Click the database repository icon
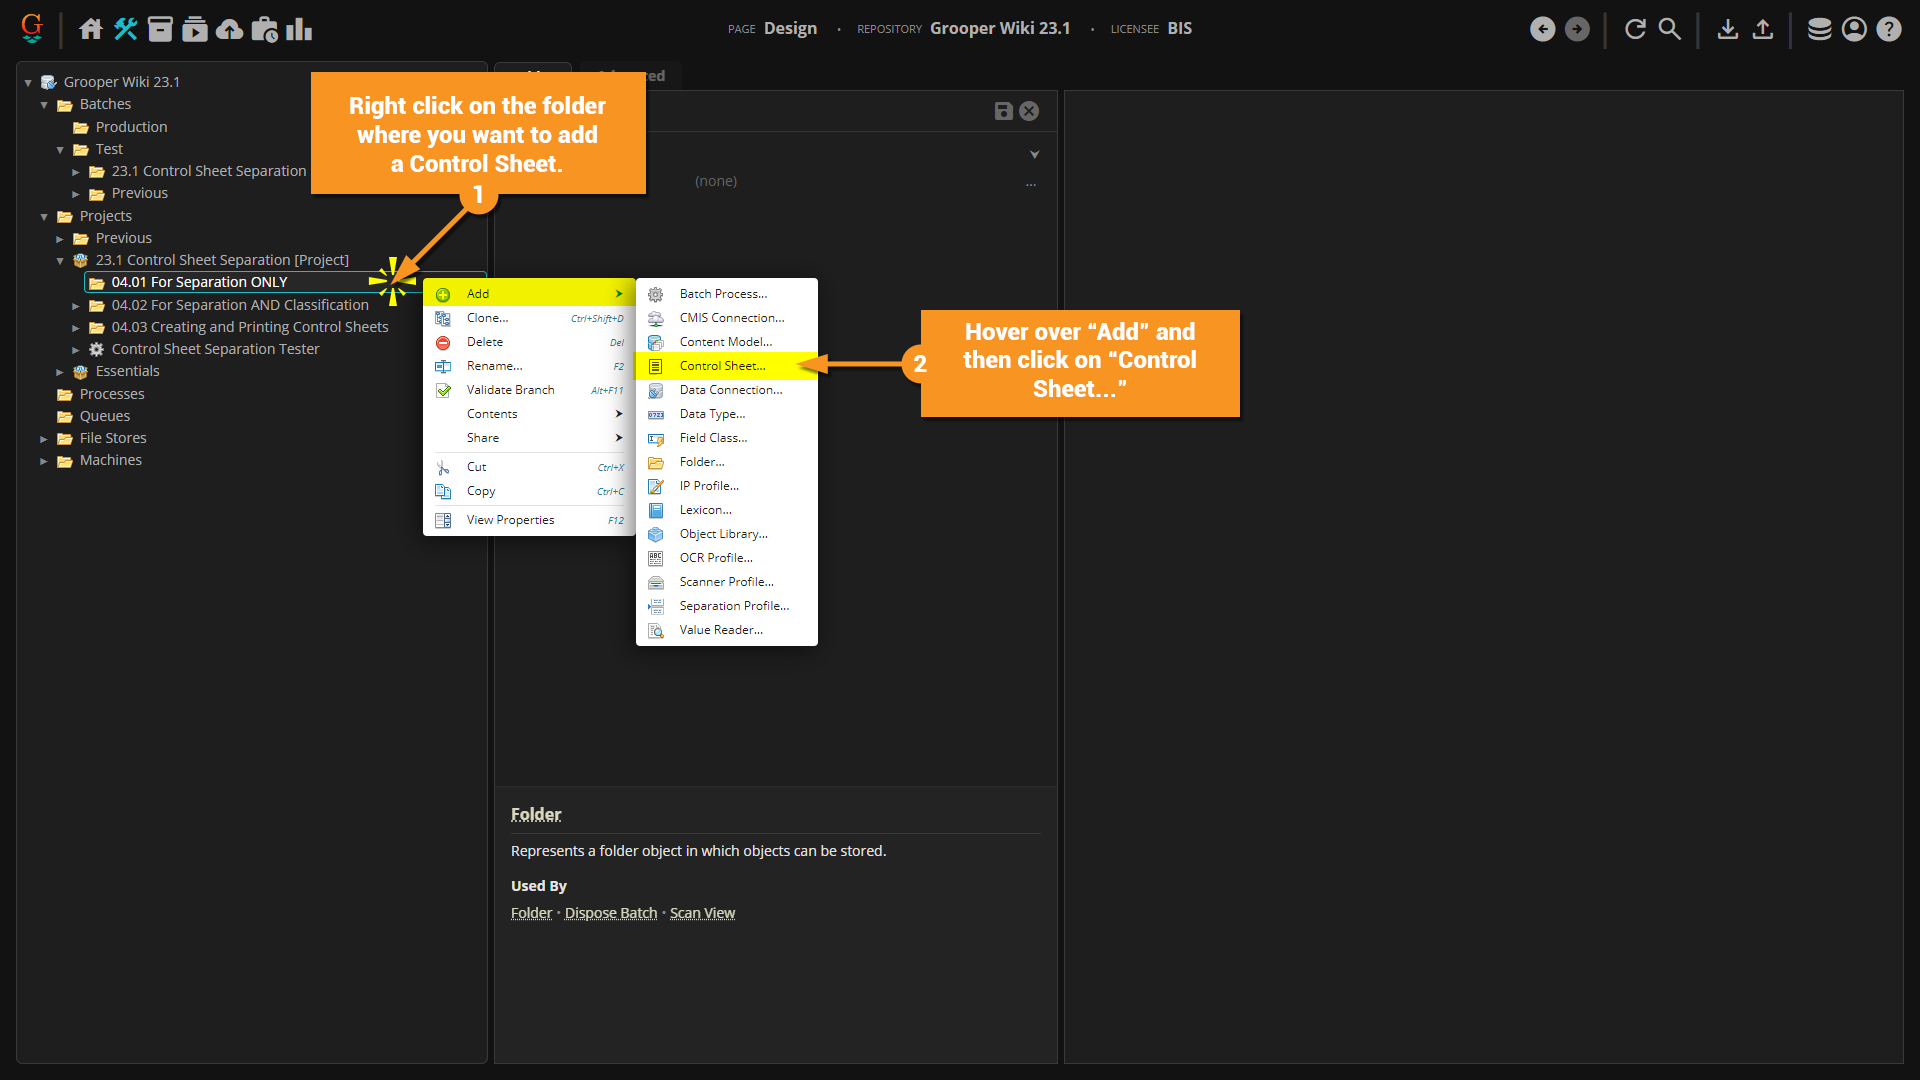 click(x=1819, y=29)
